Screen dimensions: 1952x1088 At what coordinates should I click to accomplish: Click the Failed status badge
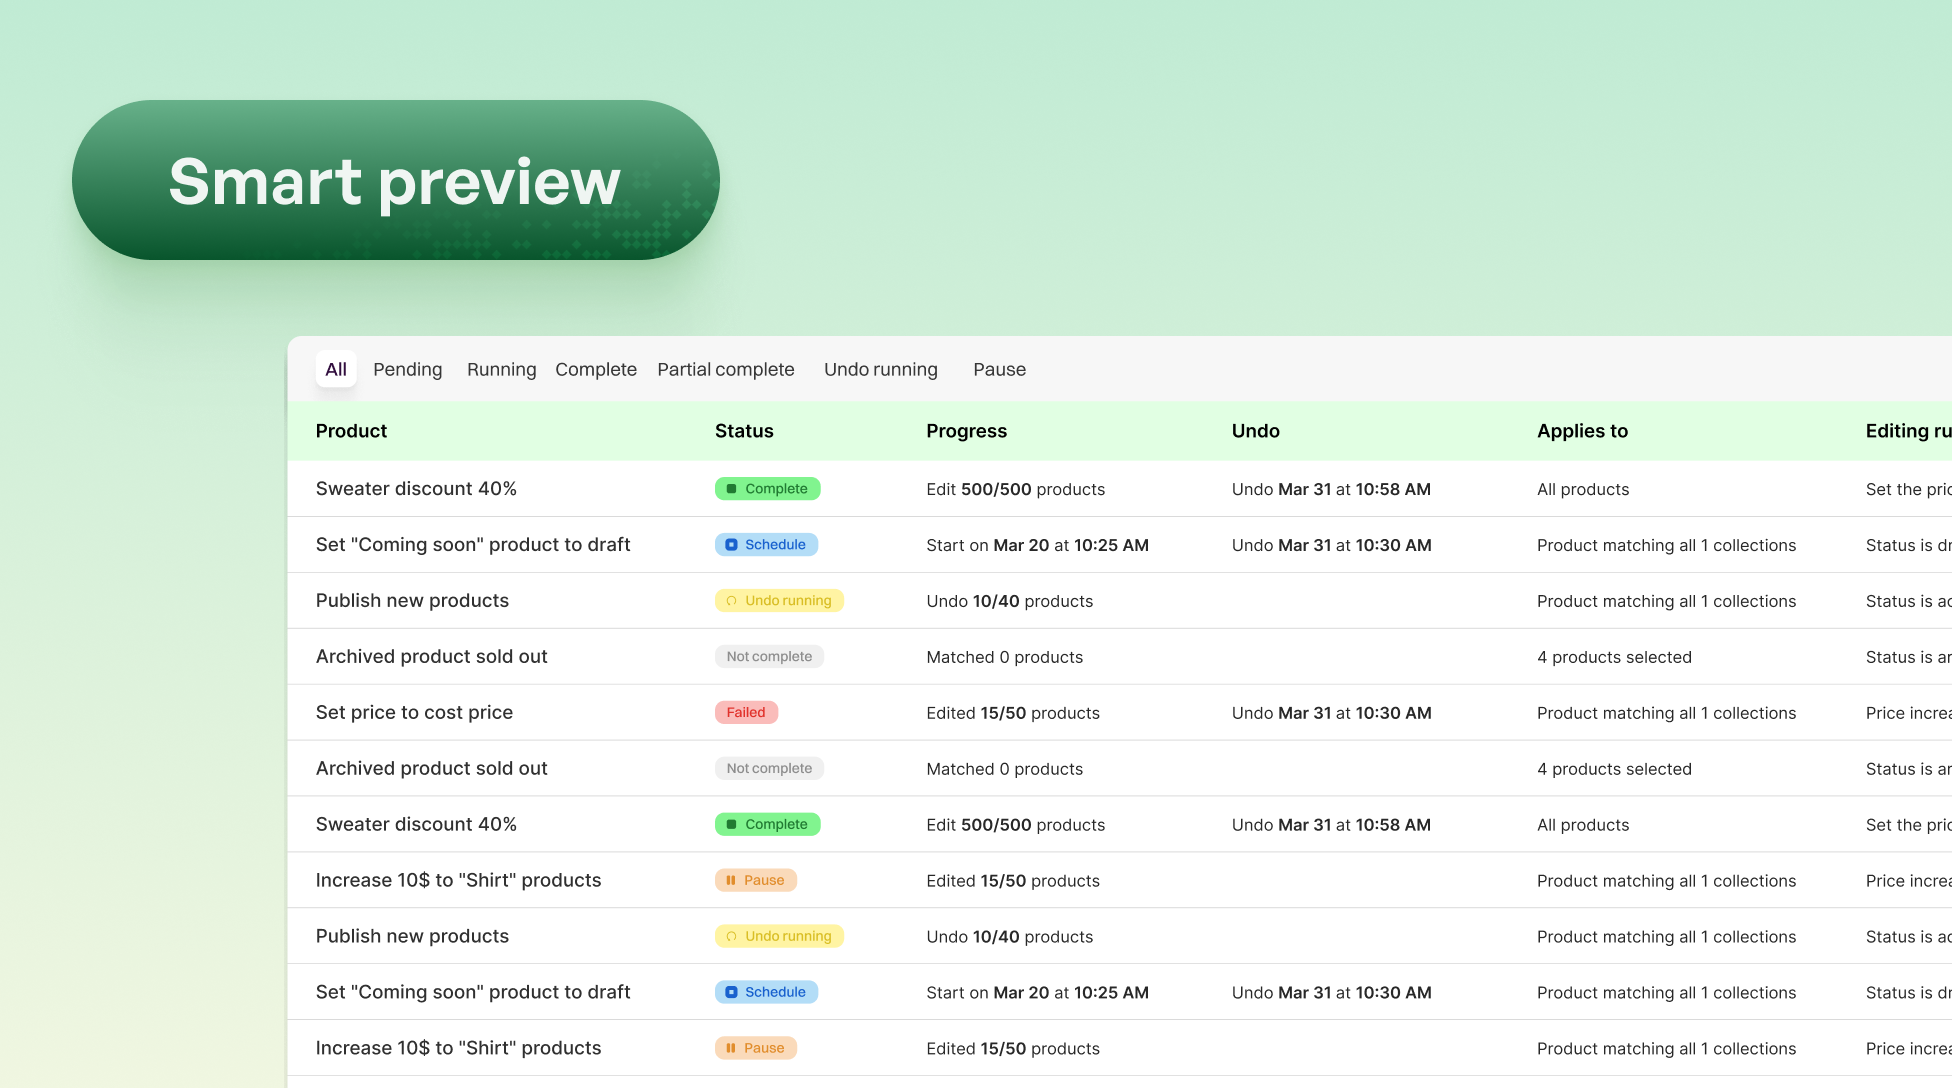tap(746, 713)
